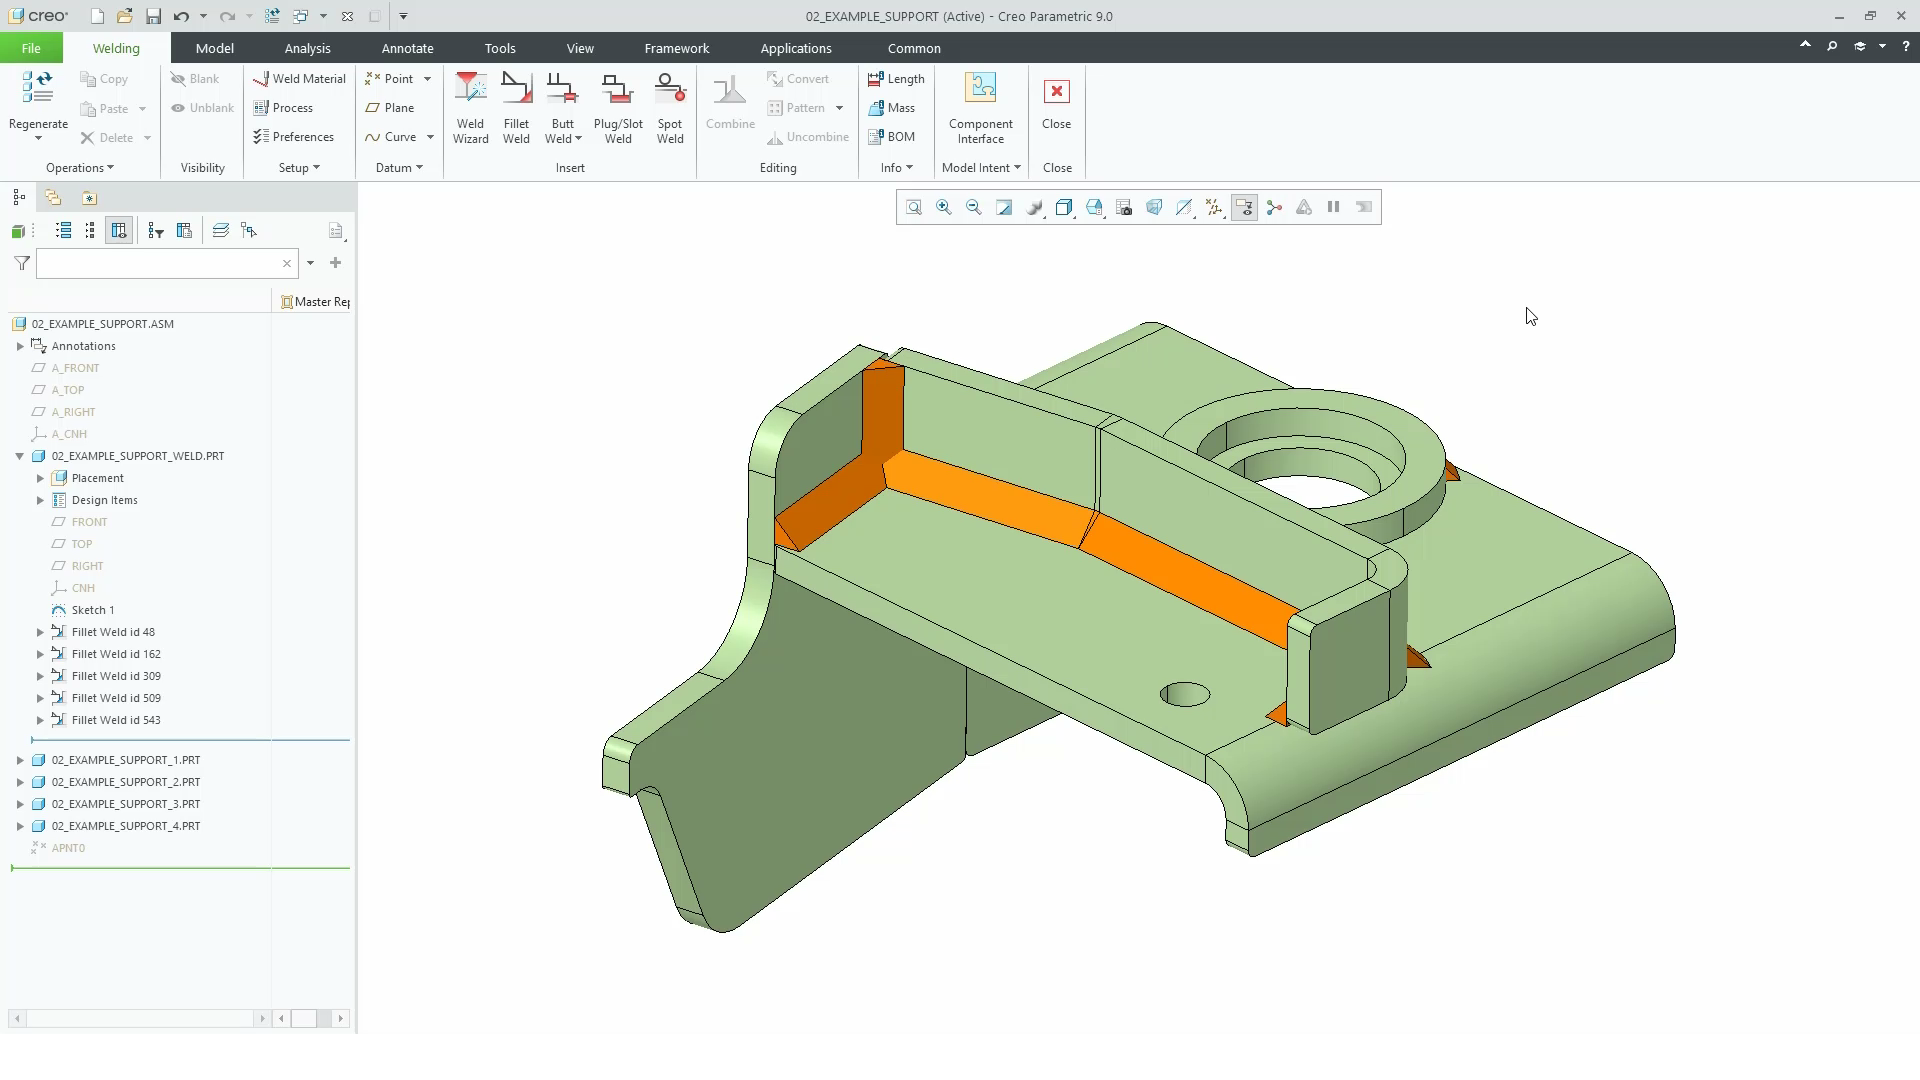Image resolution: width=1920 pixels, height=1080 pixels.
Task: Click the Save icon in quick access bar
Action: coord(152,16)
